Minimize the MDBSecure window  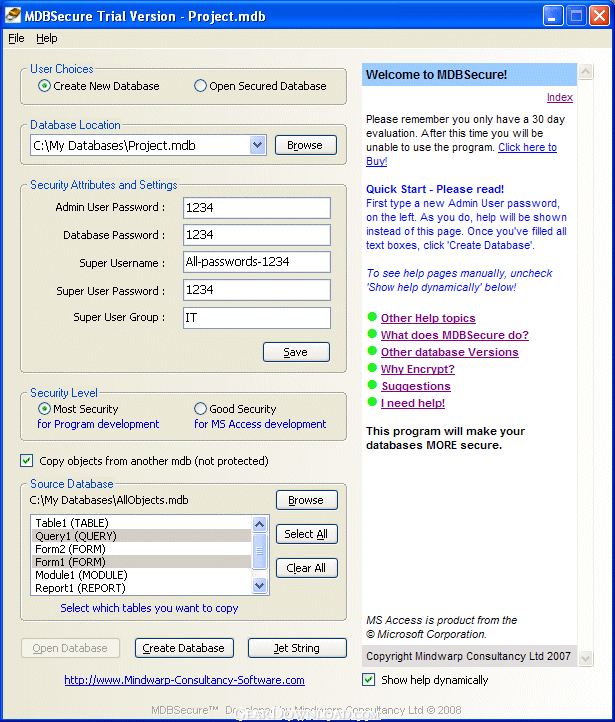pyautogui.click(x=553, y=16)
